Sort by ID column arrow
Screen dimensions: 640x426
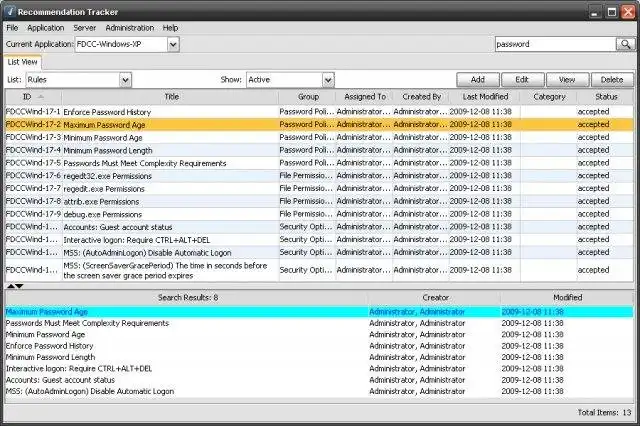pos(40,97)
